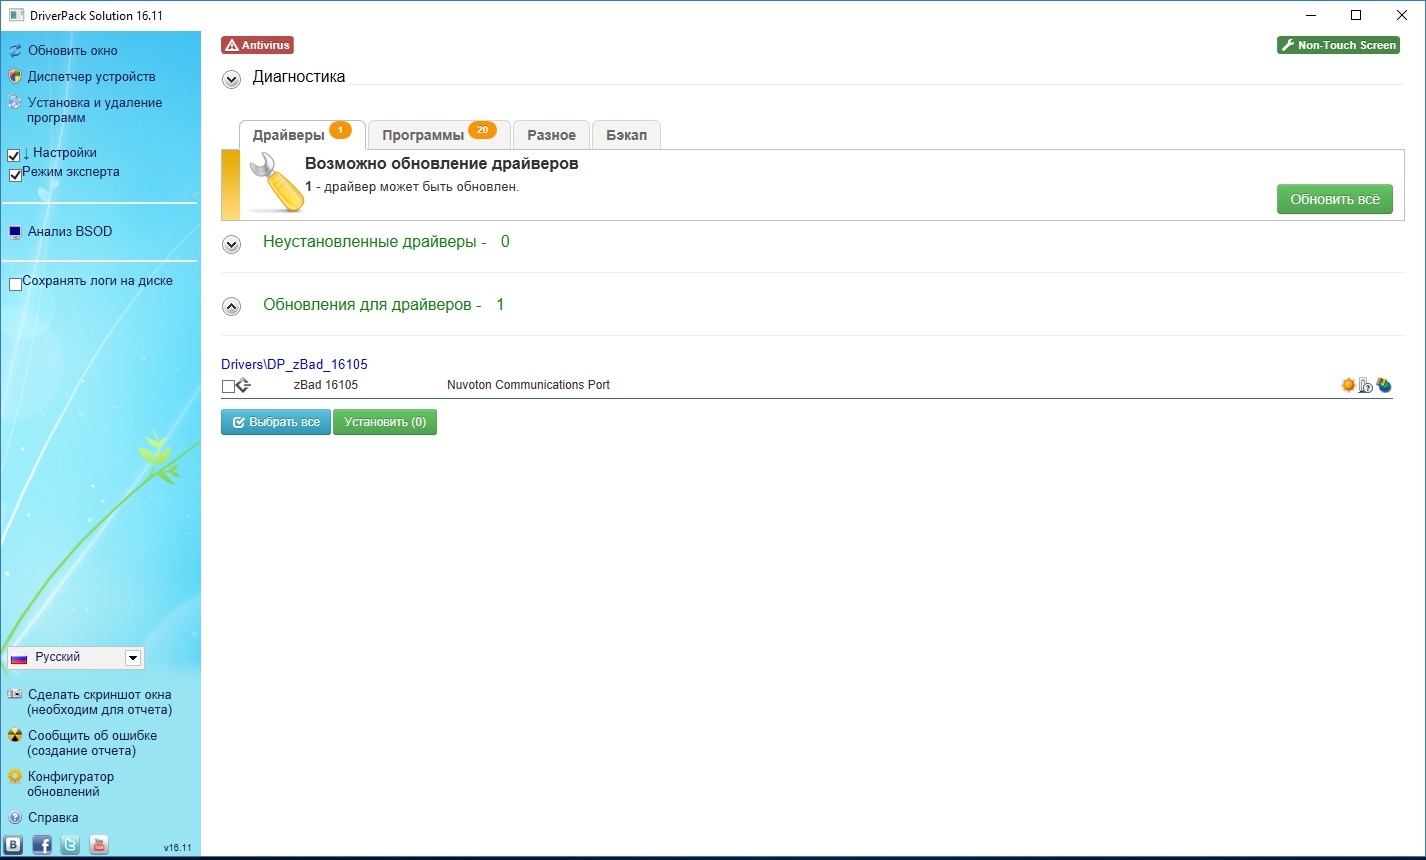Tick the zBad 16105 driver checkbox

(x=228, y=387)
